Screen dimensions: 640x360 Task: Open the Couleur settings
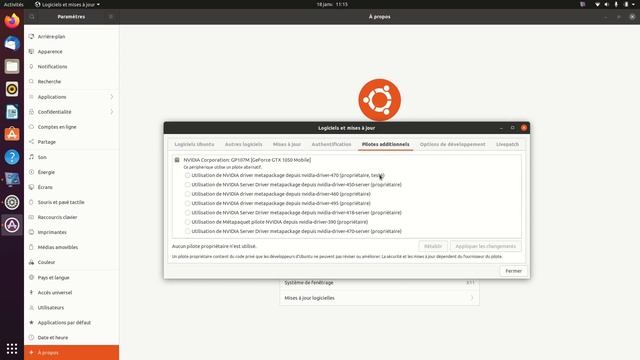click(71, 262)
